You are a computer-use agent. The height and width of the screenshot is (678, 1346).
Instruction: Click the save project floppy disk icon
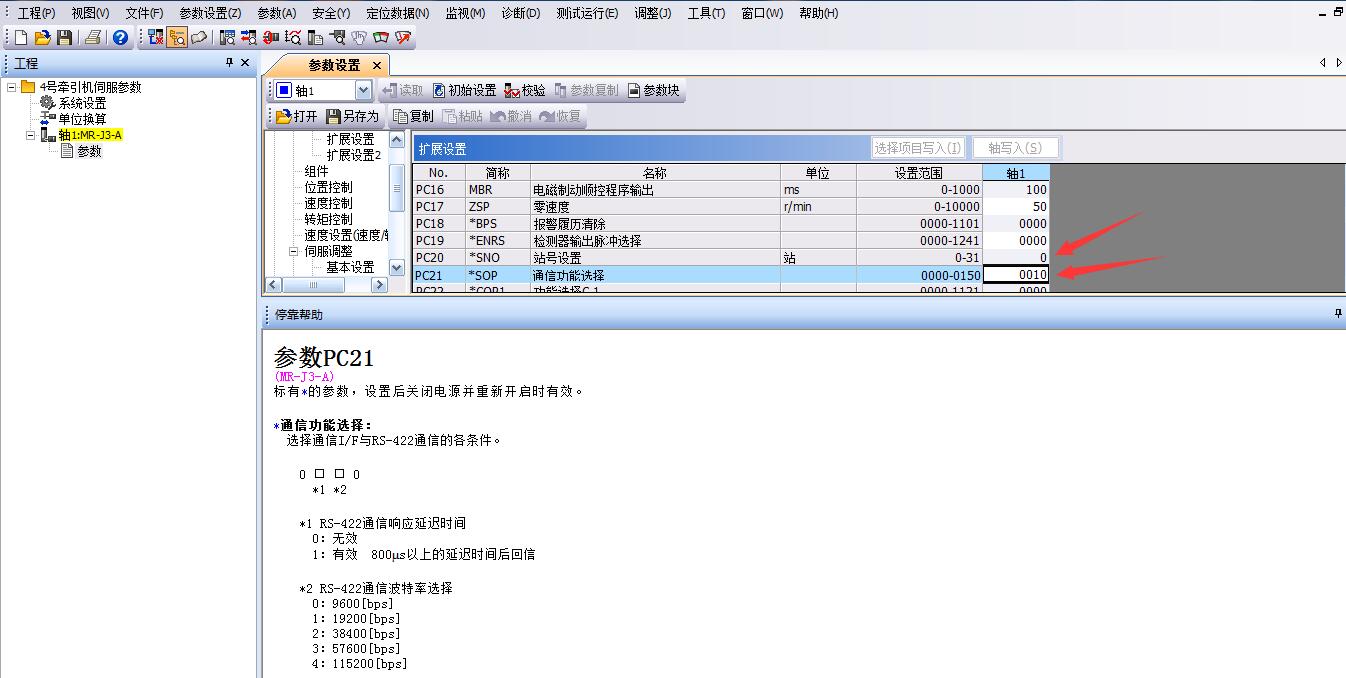[x=65, y=38]
